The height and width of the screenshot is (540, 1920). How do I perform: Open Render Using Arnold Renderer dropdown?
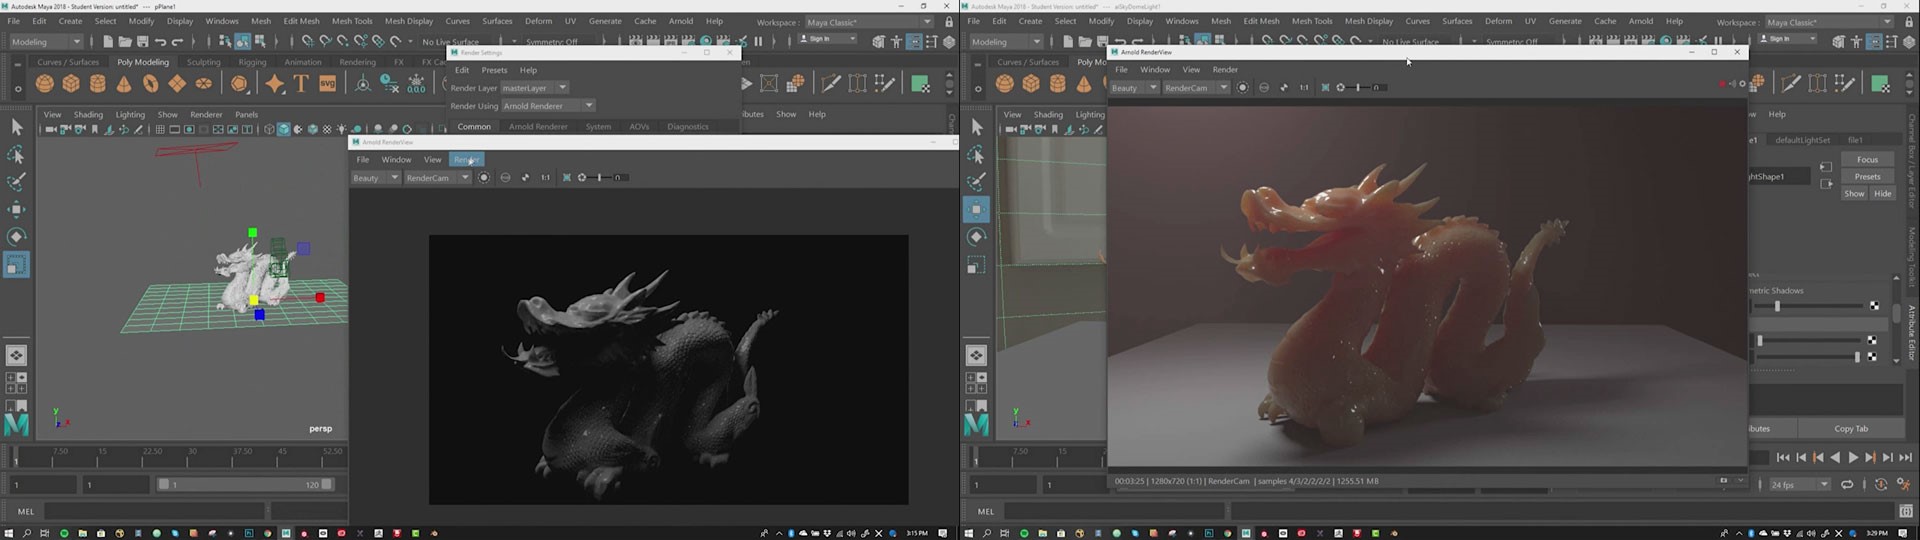click(x=548, y=105)
